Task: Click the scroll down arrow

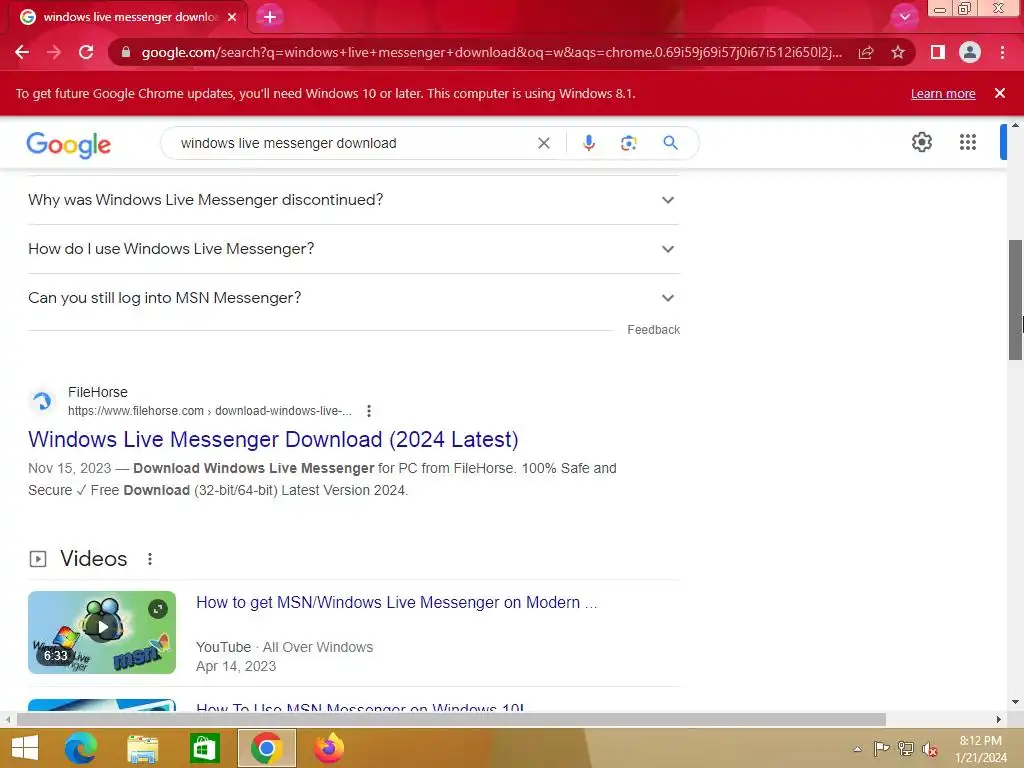Action: pyautogui.click(x=1015, y=702)
